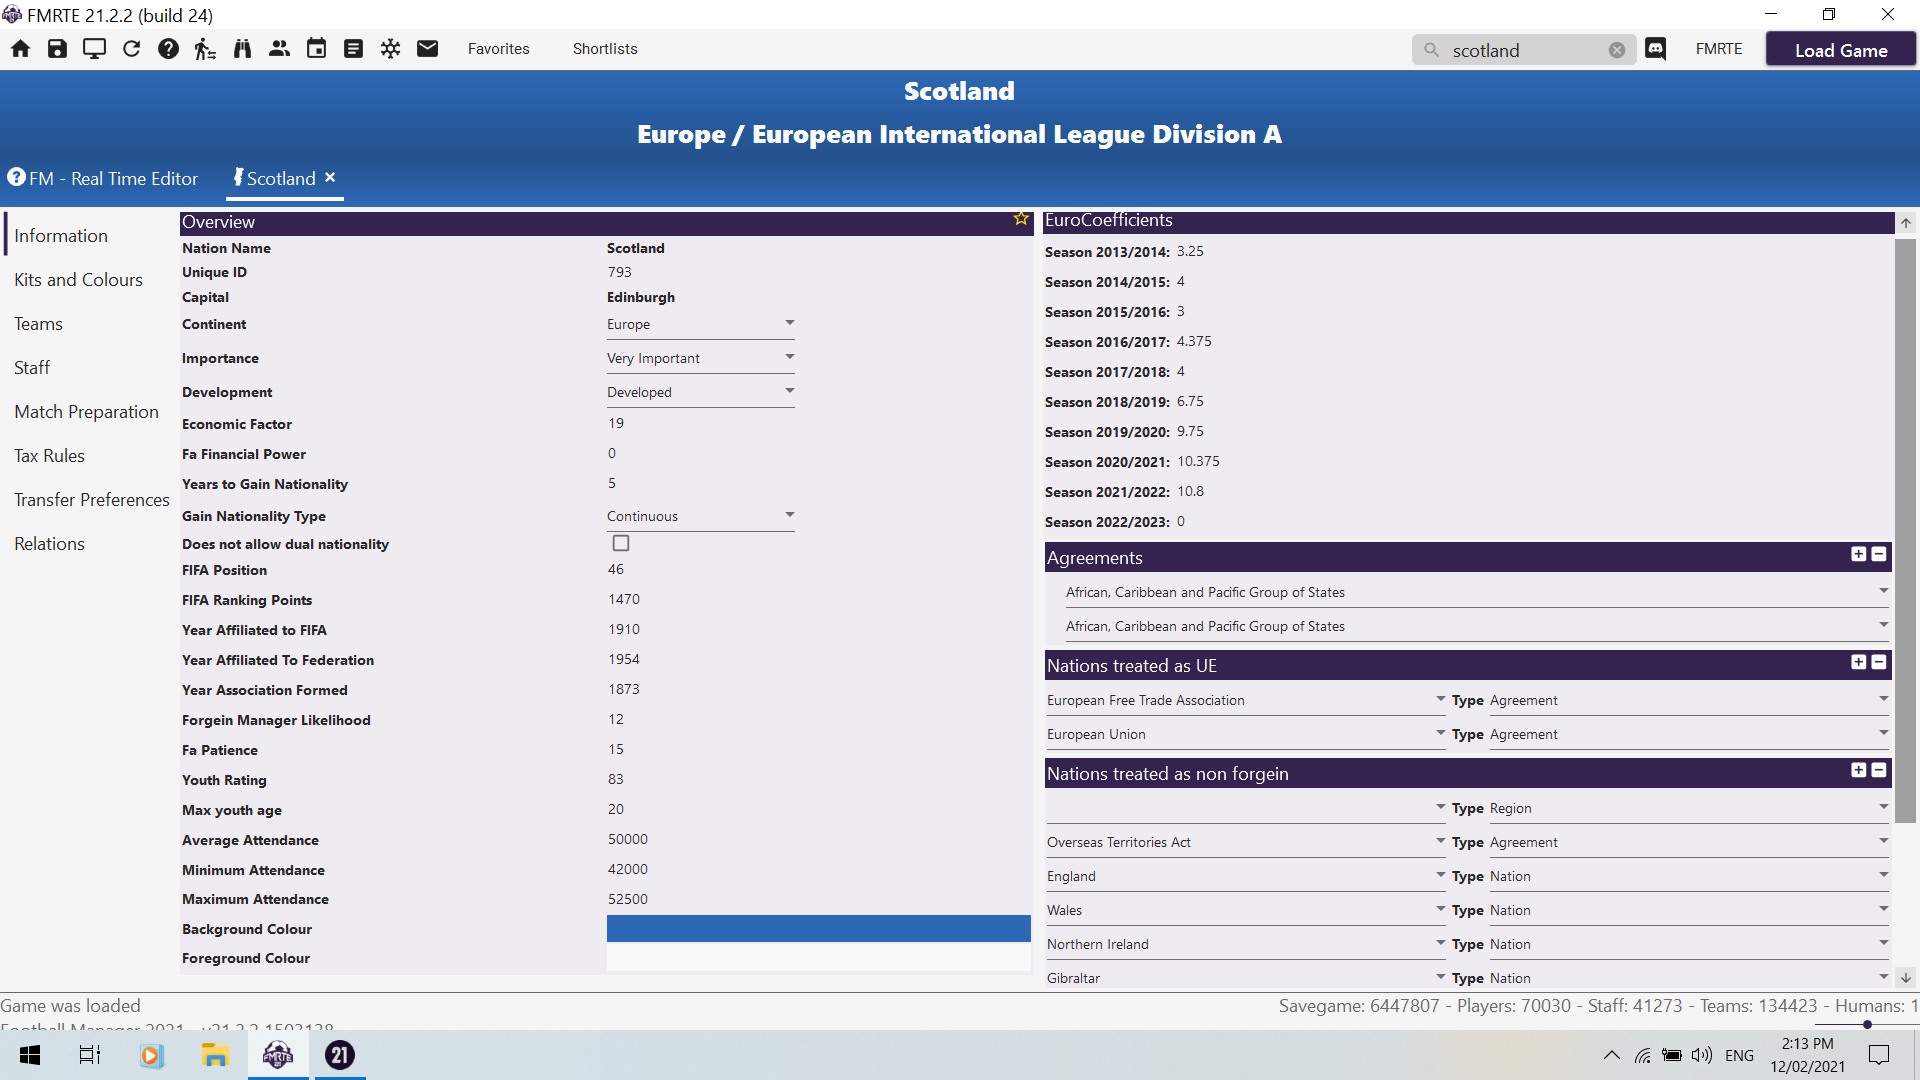Toggle Does not allow dual nationality checkbox
Screen dimensions: 1920x1080
(x=621, y=543)
